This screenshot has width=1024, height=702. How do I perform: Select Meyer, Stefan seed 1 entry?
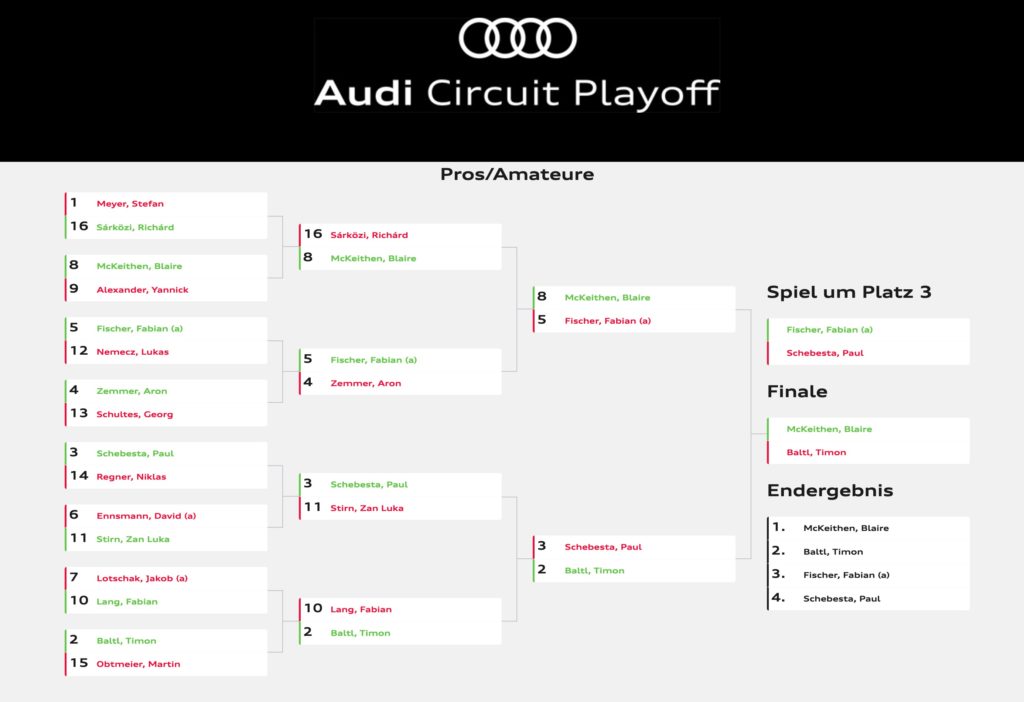click(x=130, y=204)
